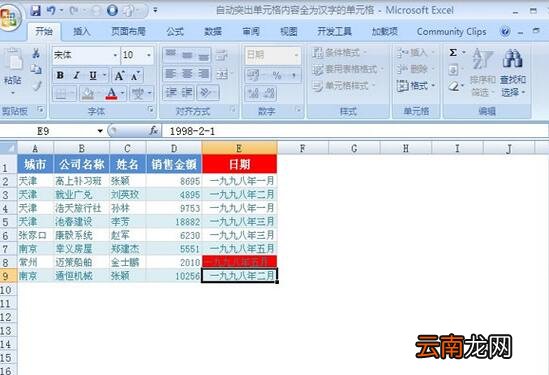This screenshot has width=549, height=375.
Task: Switch to the 页面布局 tab
Action: pyautogui.click(x=128, y=32)
